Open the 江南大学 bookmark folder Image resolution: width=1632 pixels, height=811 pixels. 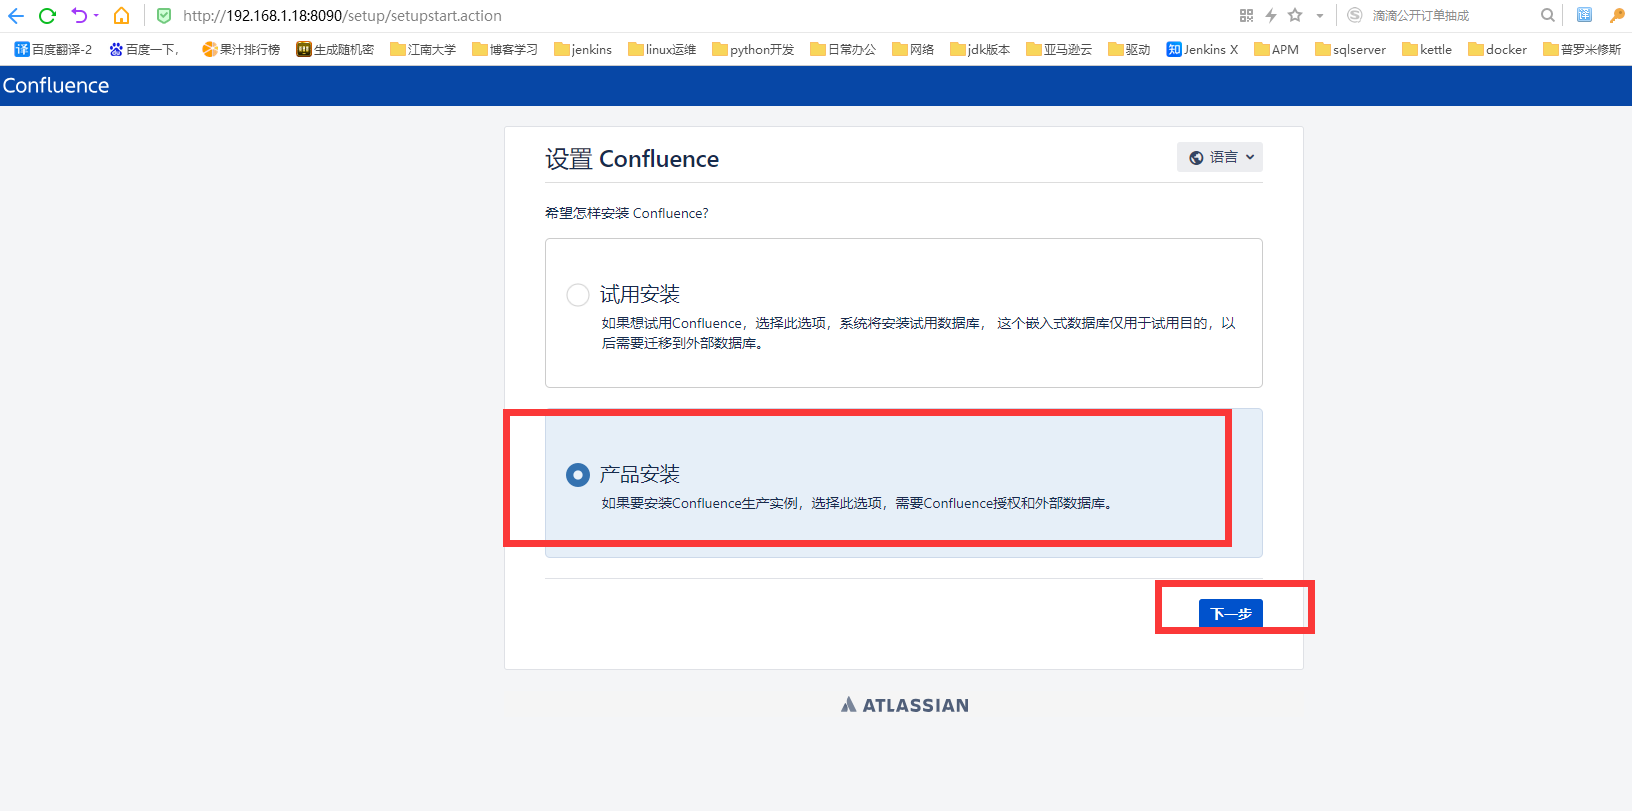click(423, 49)
